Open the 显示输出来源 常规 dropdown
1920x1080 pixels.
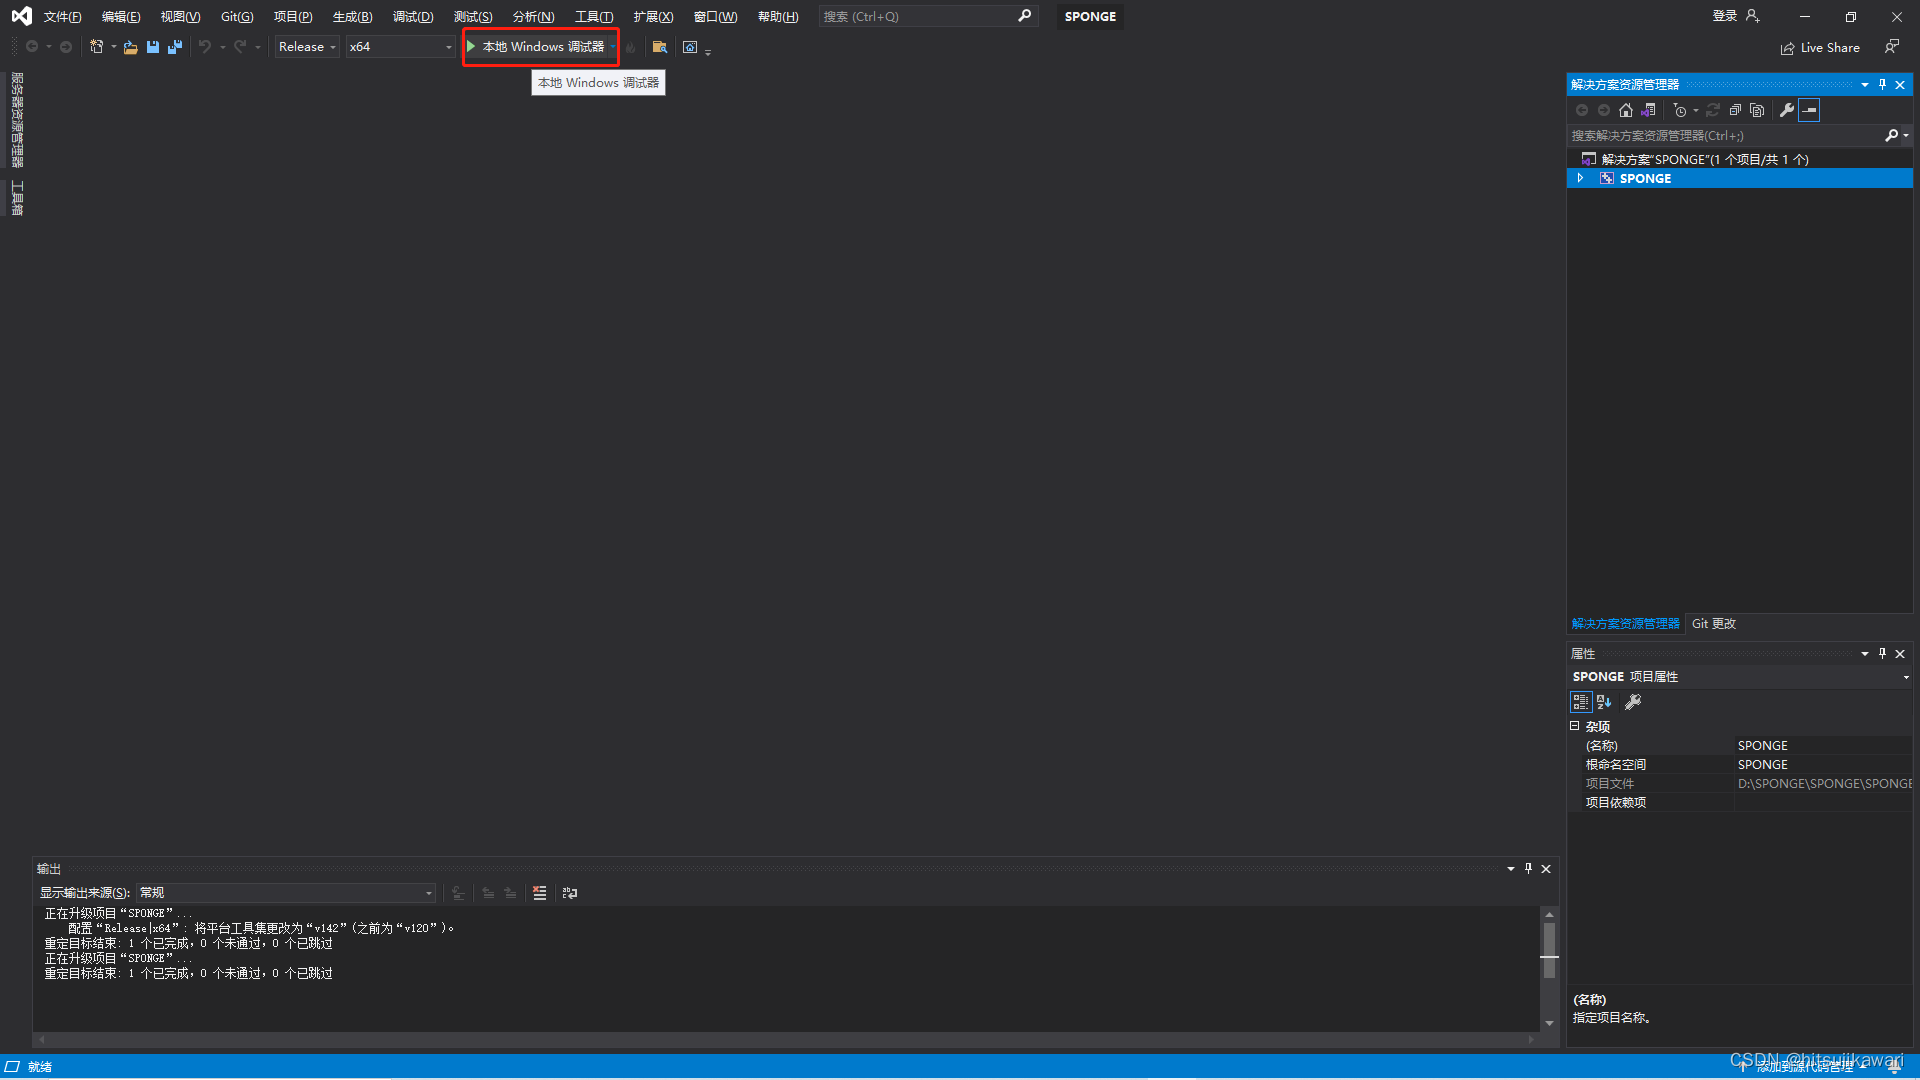[x=286, y=893]
